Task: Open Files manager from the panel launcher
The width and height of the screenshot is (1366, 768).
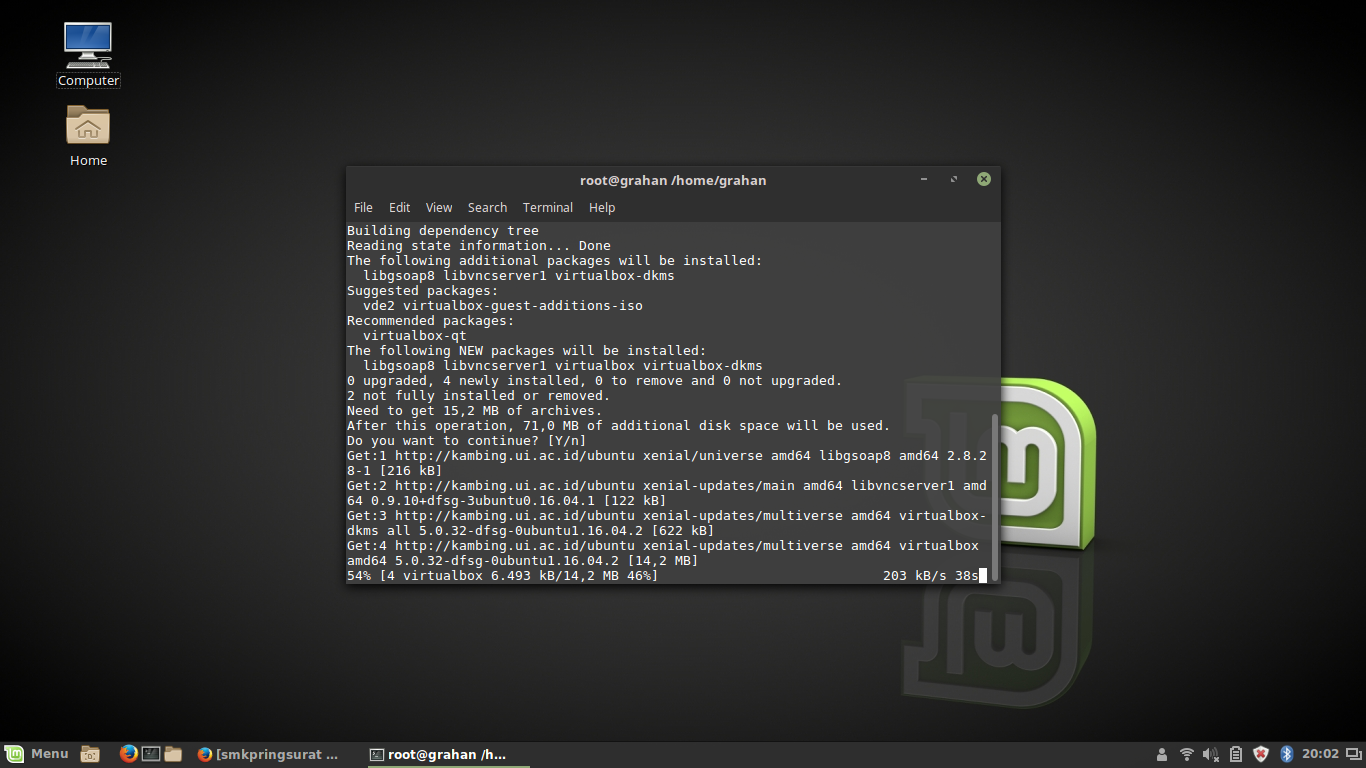Action: (173, 754)
